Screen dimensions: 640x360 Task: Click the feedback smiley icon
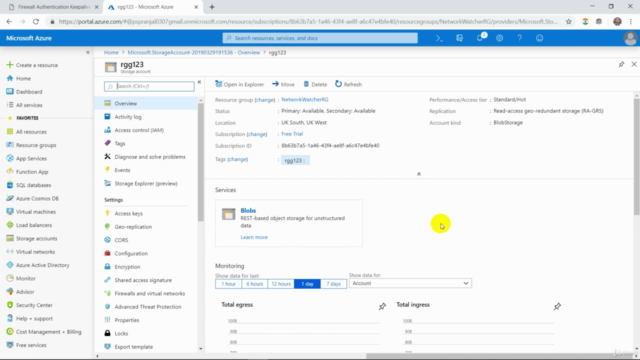(540, 38)
